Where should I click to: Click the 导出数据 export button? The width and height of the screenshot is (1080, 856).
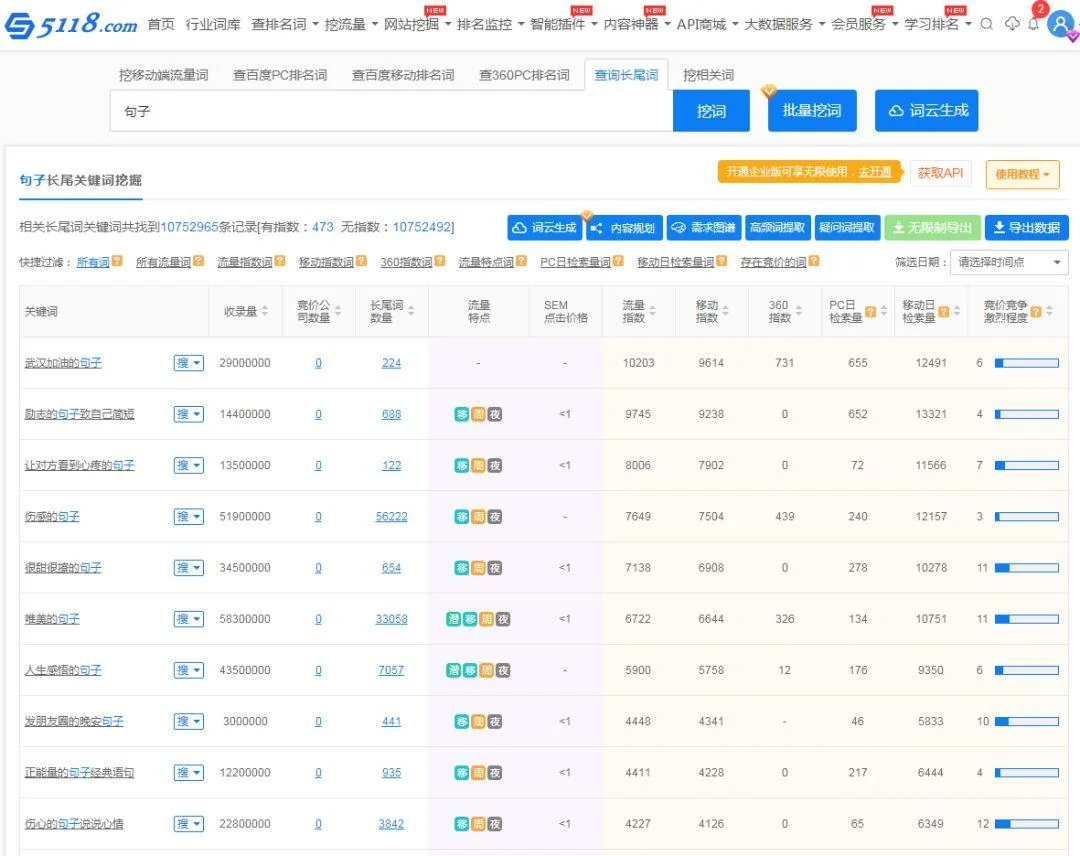(x=1026, y=227)
